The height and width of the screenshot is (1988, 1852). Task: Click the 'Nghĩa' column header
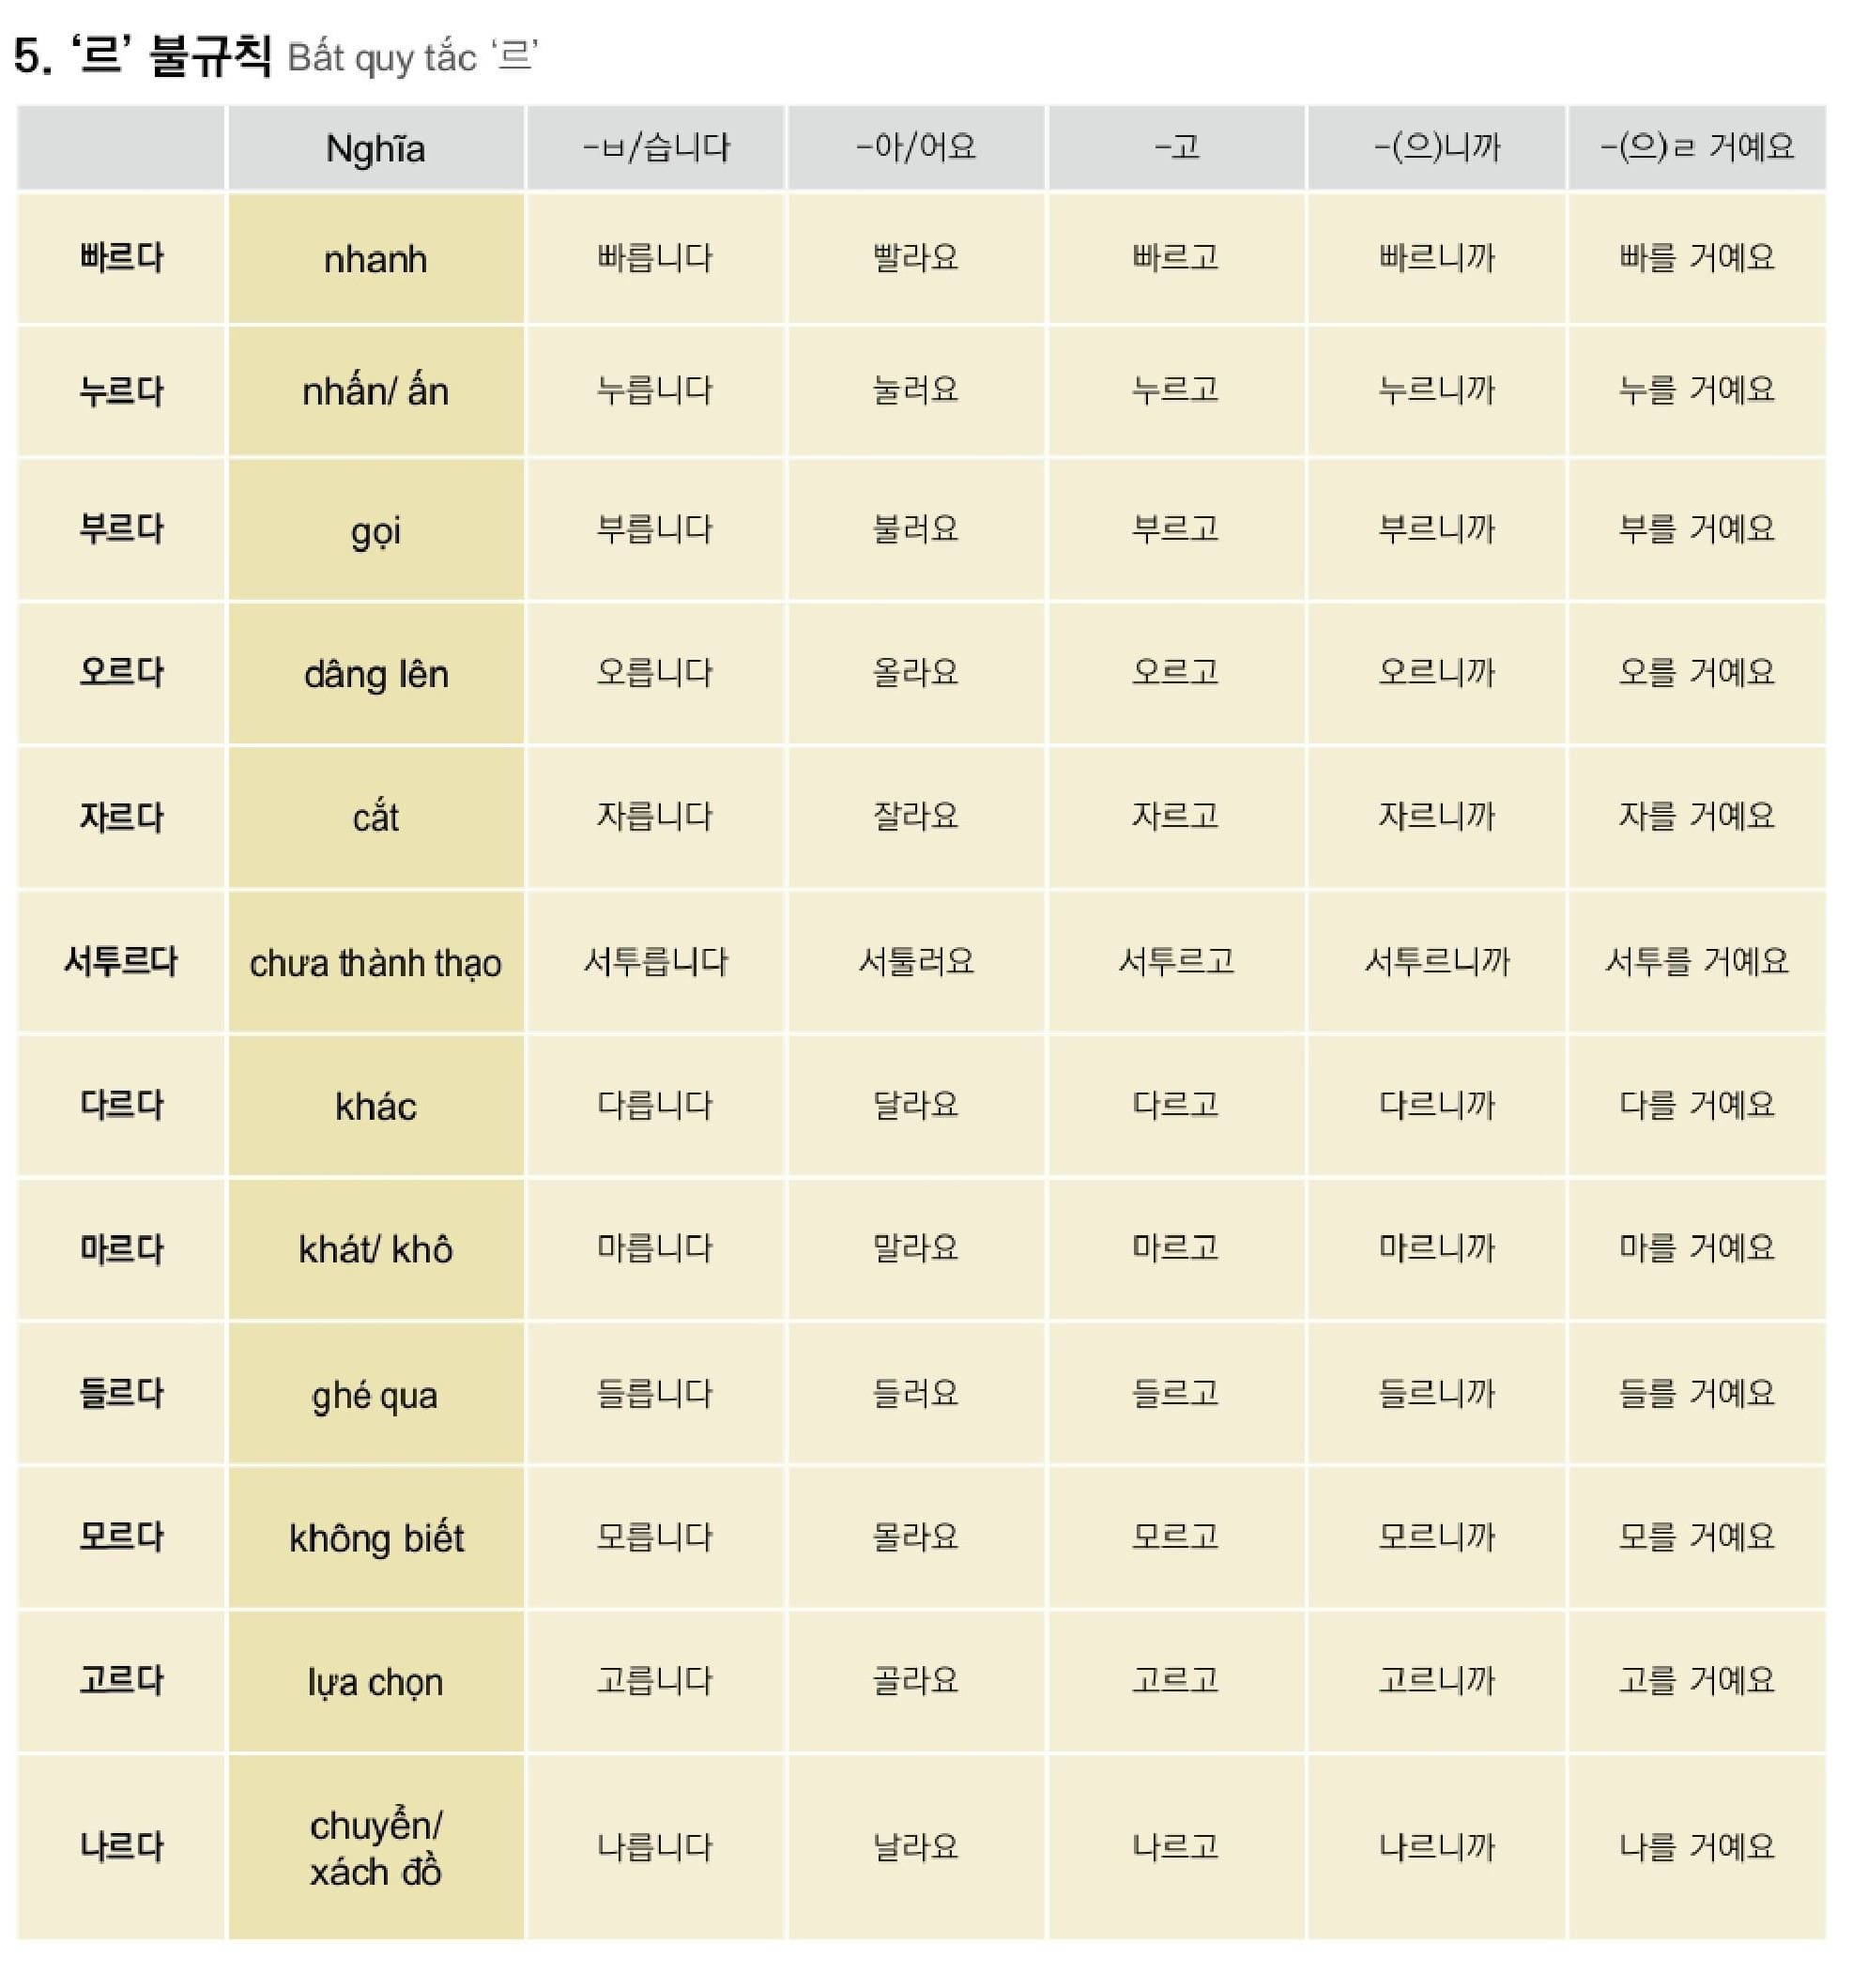click(375, 149)
